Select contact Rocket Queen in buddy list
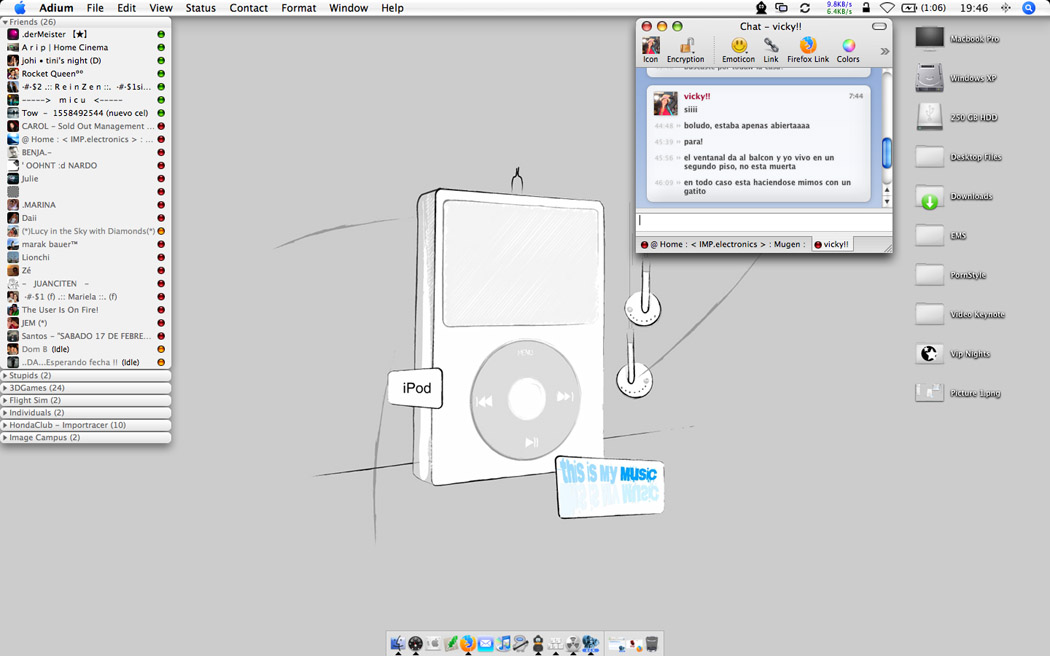1050x656 pixels. pyautogui.click(x=86, y=74)
